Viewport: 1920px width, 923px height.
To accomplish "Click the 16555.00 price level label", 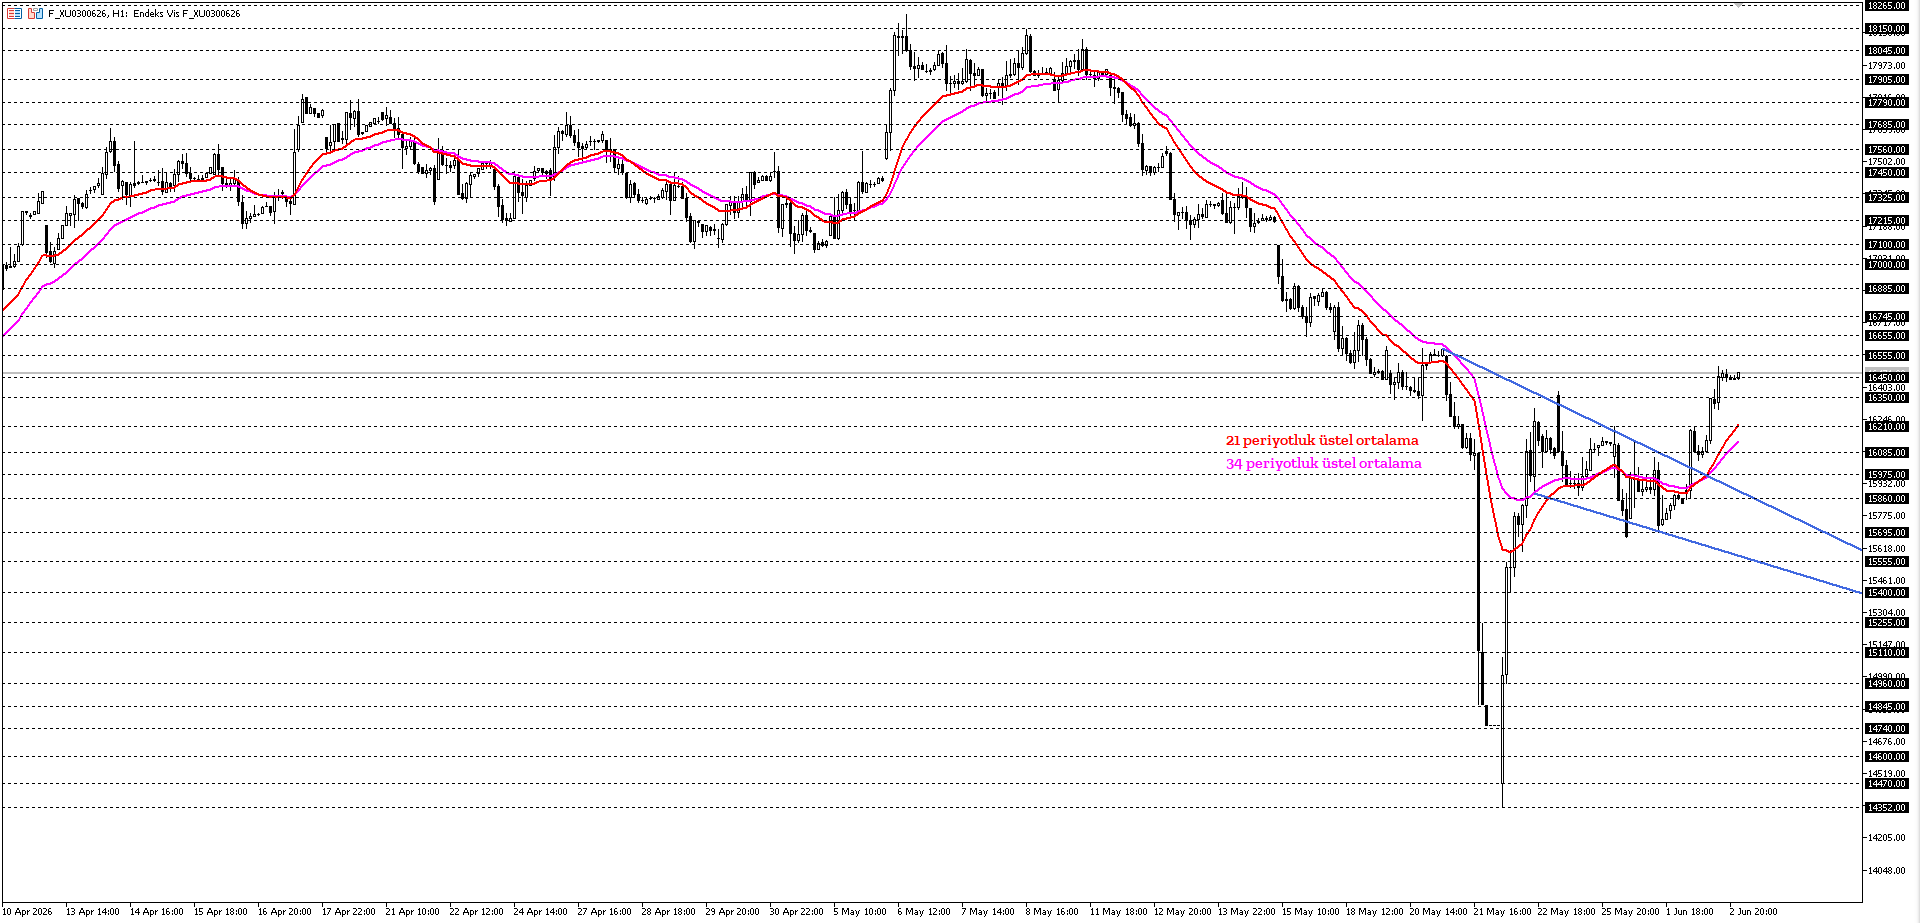I will pos(1887,356).
